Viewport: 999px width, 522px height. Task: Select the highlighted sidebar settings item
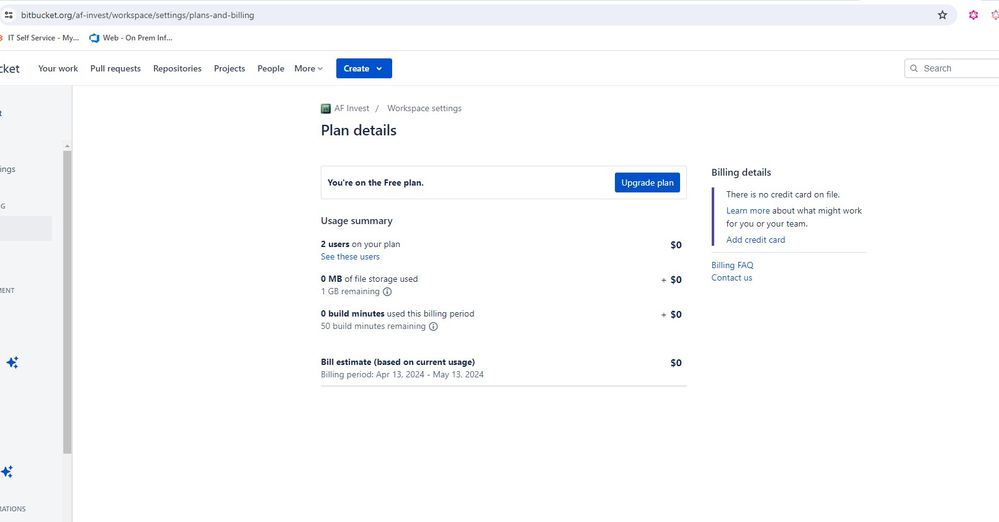tap(26, 228)
